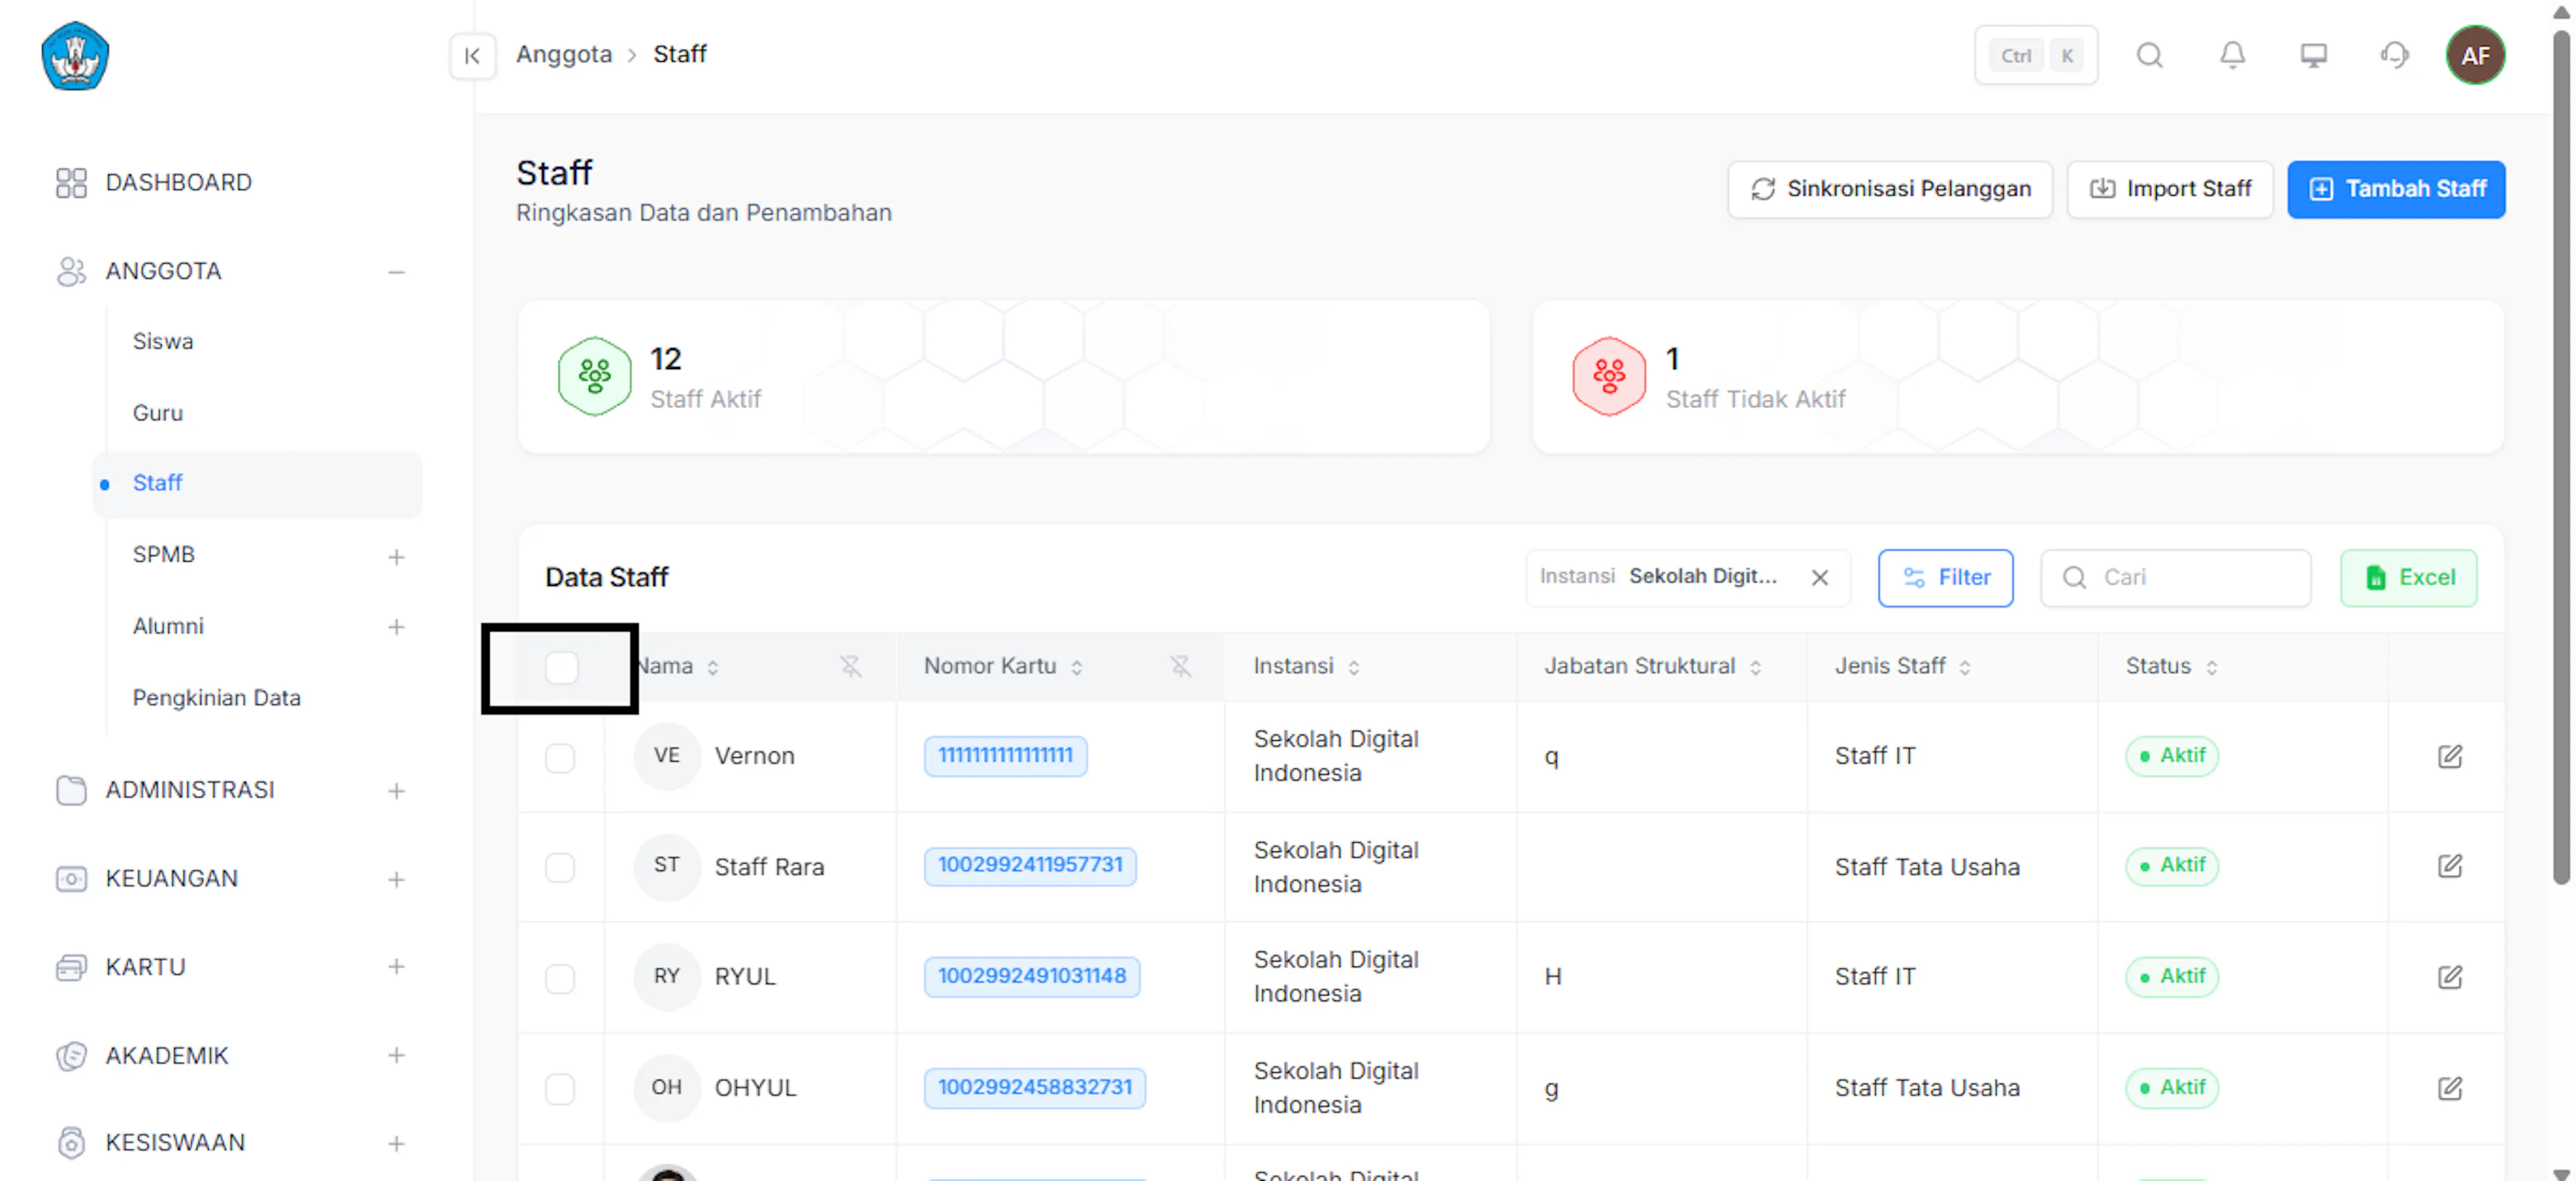Clear the Instansi filter with the X
This screenshot has width=2576, height=1181.
pyautogui.click(x=1819, y=577)
